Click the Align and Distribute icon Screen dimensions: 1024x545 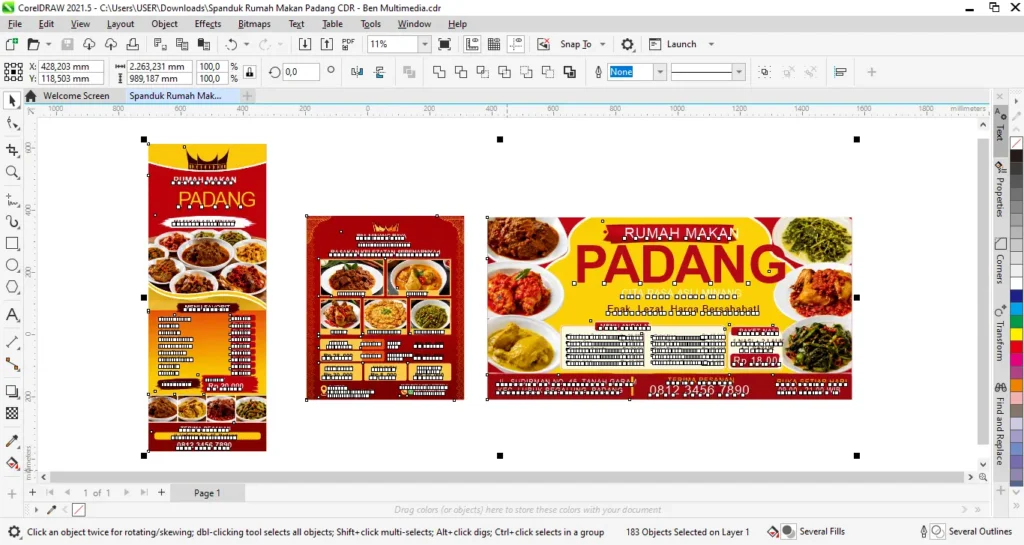840,72
